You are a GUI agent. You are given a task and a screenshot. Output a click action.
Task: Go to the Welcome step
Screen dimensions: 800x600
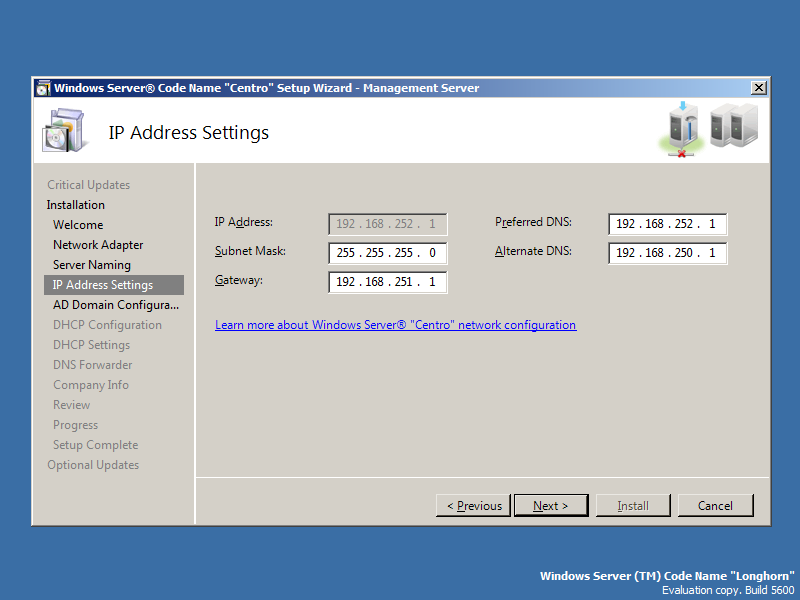pos(78,224)
